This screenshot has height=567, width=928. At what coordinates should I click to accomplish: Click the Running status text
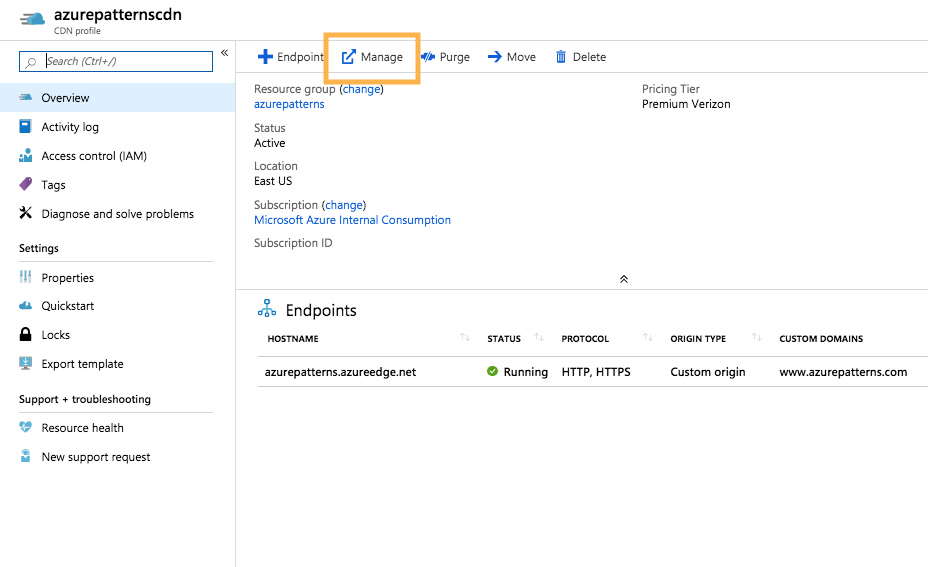[x=526, y=372]
